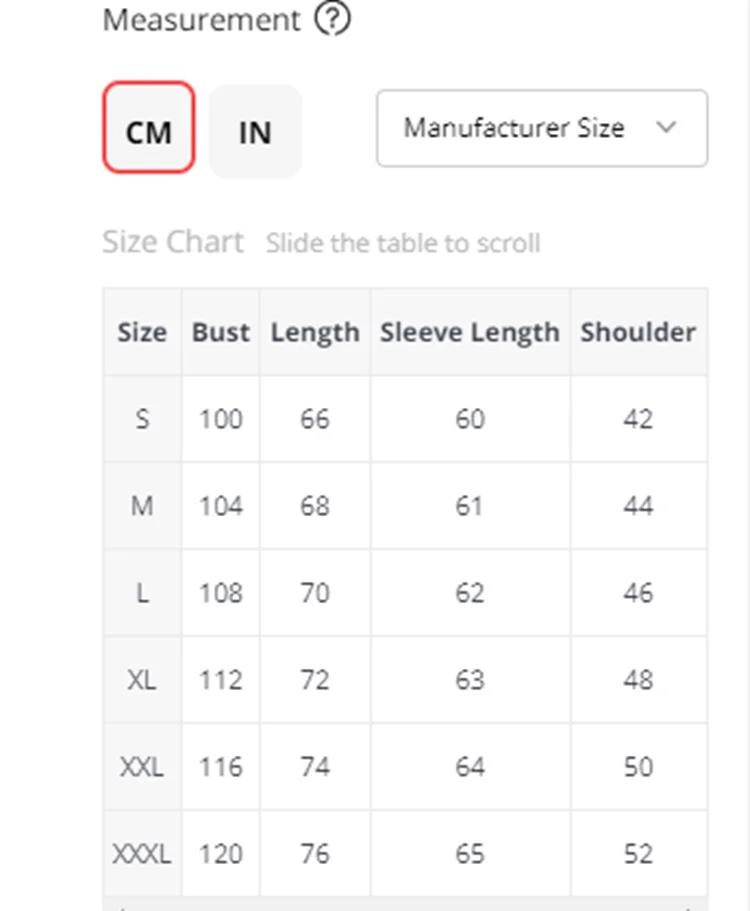
Task: Select the XXL size row label
Action: (142, 767)
